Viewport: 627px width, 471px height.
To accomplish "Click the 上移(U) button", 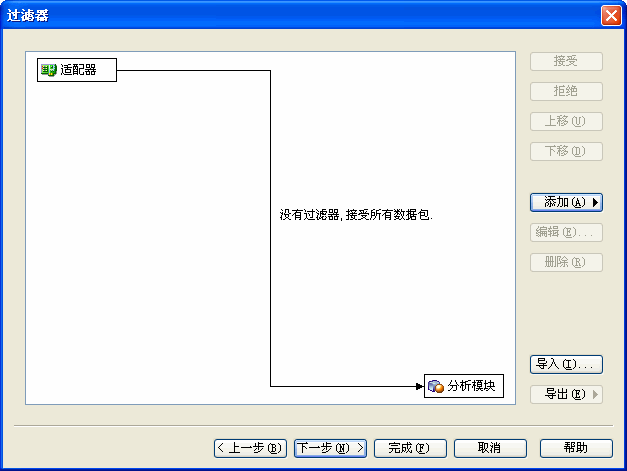I will click(566, 121).
